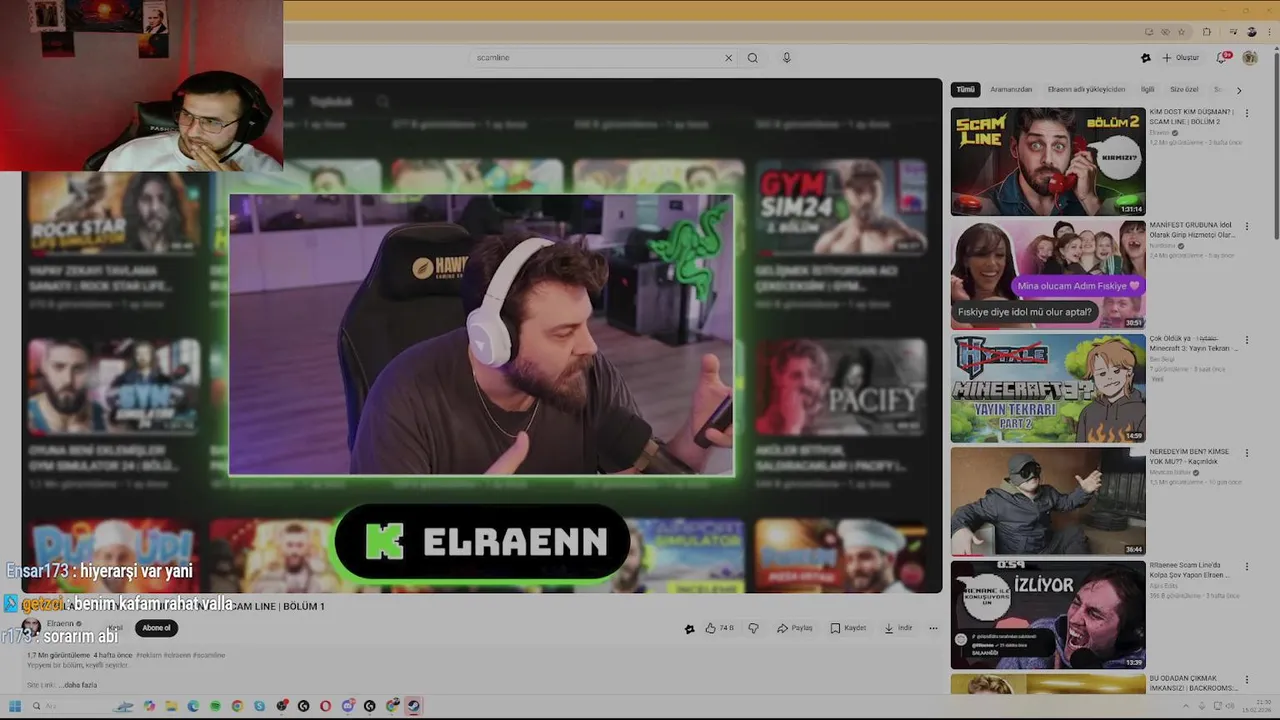Open the YouTube account avatar menu

point(1250,58)
